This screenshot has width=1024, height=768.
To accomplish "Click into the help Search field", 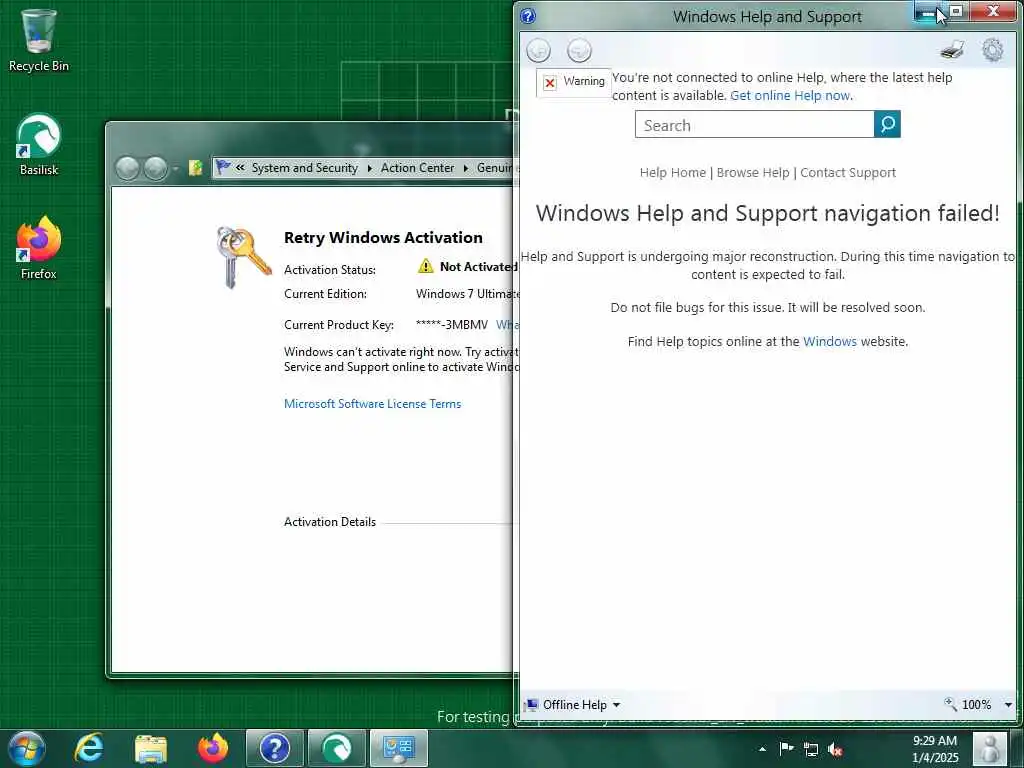I will (x=754, y=124).
